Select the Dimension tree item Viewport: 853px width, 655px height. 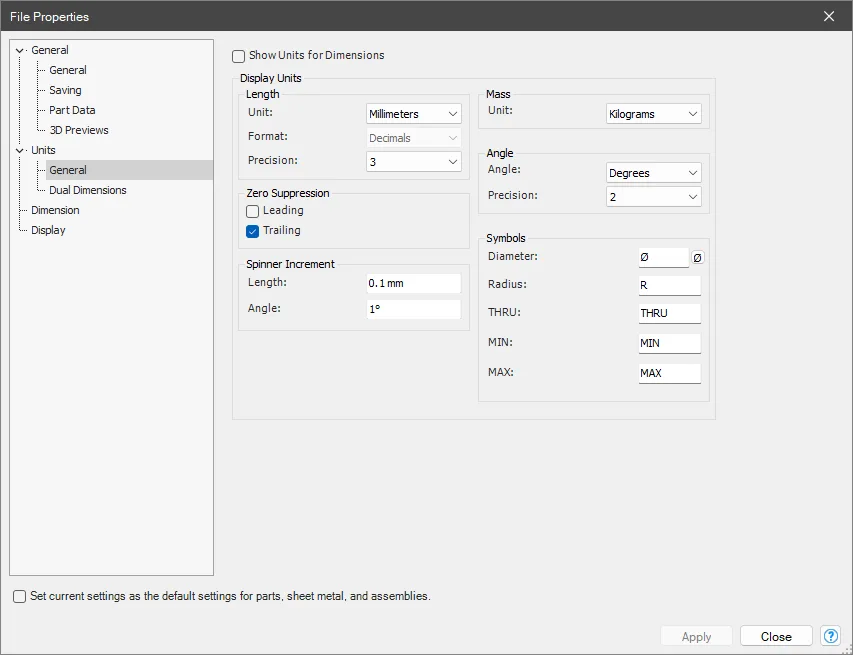pos(55,210)
